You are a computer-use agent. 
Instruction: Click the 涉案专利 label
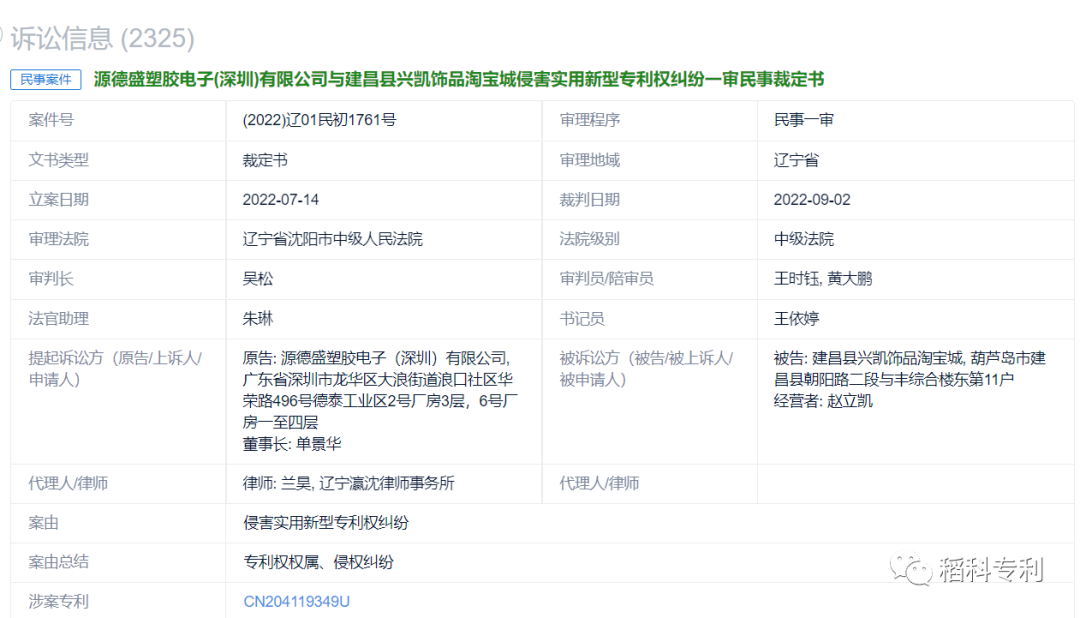(x=59, y=601)
